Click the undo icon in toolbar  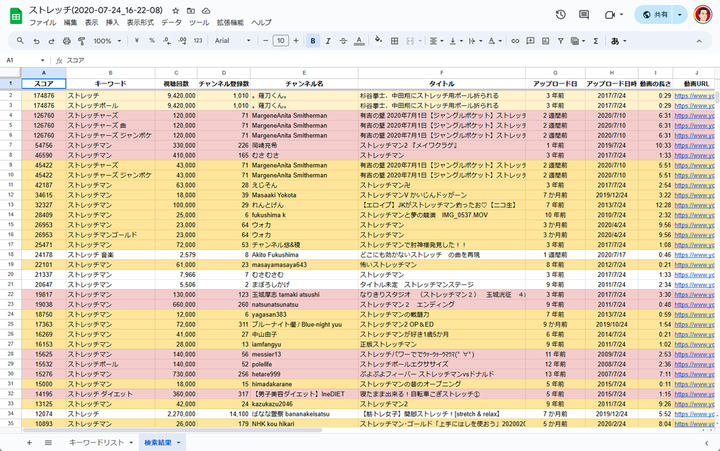click(36, 41)
